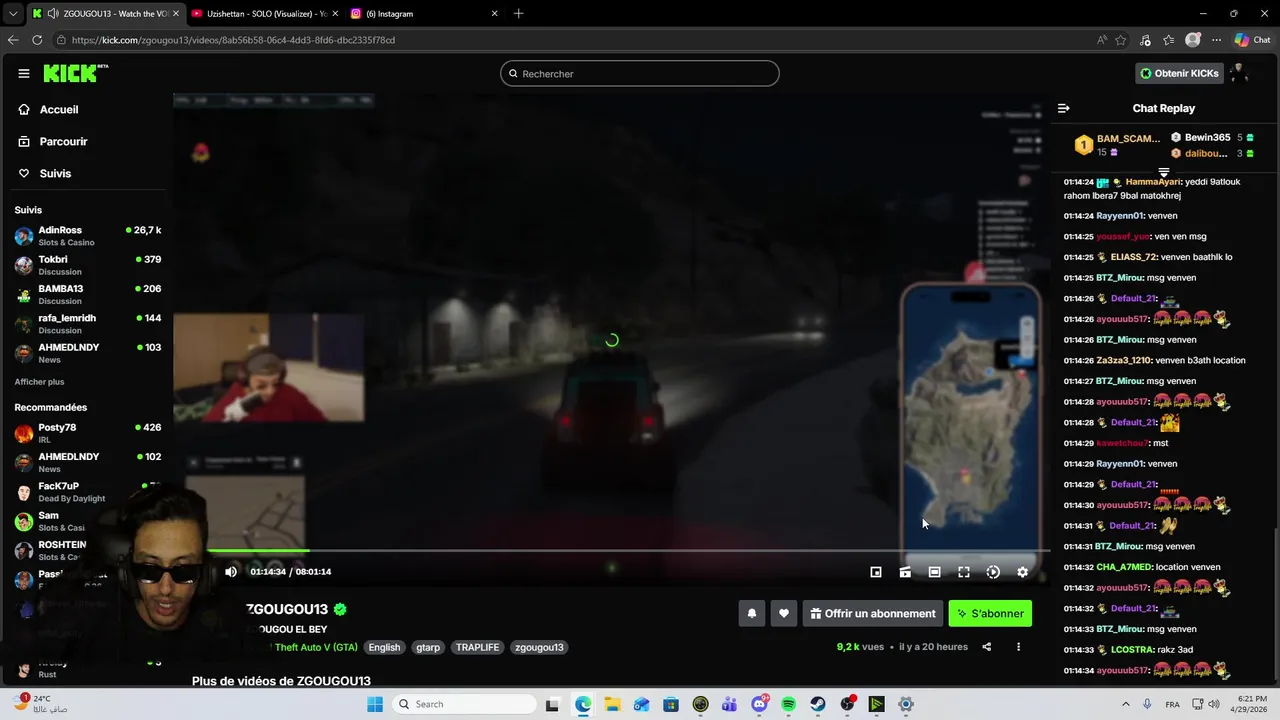Toggle picture-in-picture mode
Screen dimensions: 1280x720
click(x=876, y=572)
